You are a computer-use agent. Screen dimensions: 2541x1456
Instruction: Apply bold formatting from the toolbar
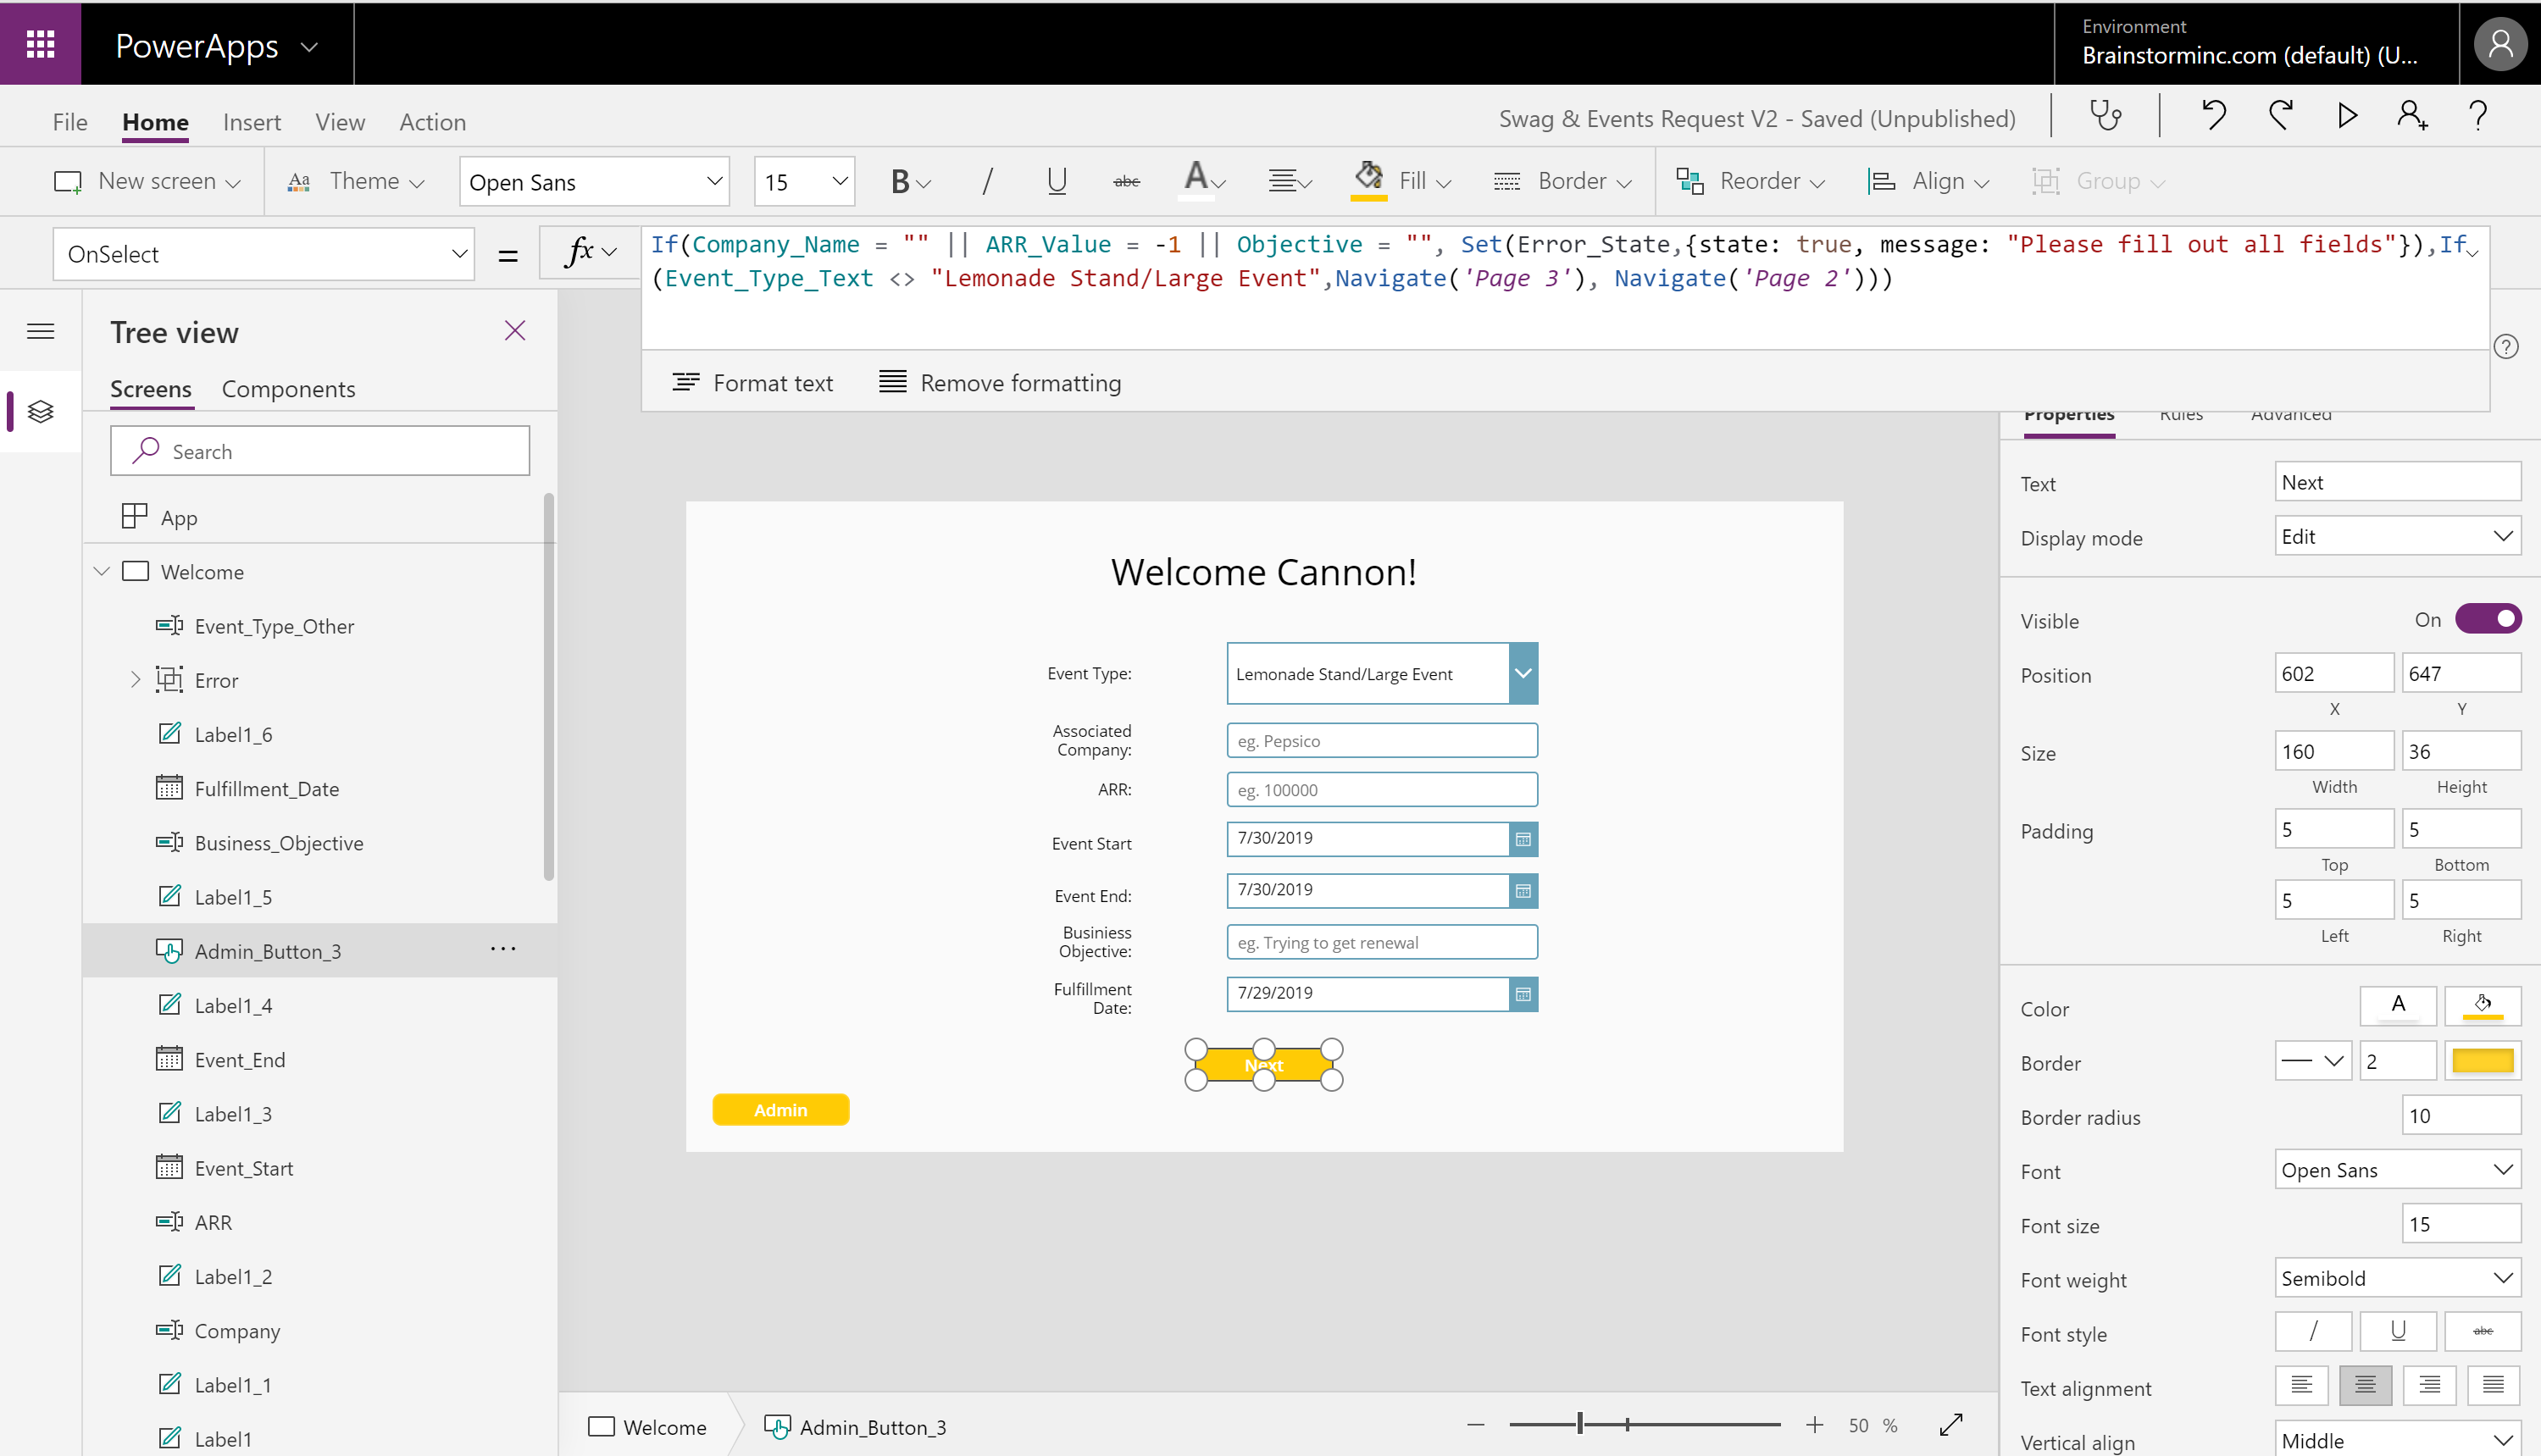point(901,181)
